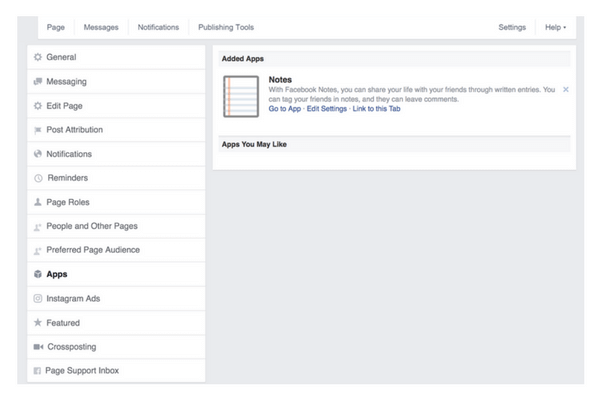The height and width of the screenshot is (400, 600).
Task: Click Link to this Tab
Action: [377, 109]
